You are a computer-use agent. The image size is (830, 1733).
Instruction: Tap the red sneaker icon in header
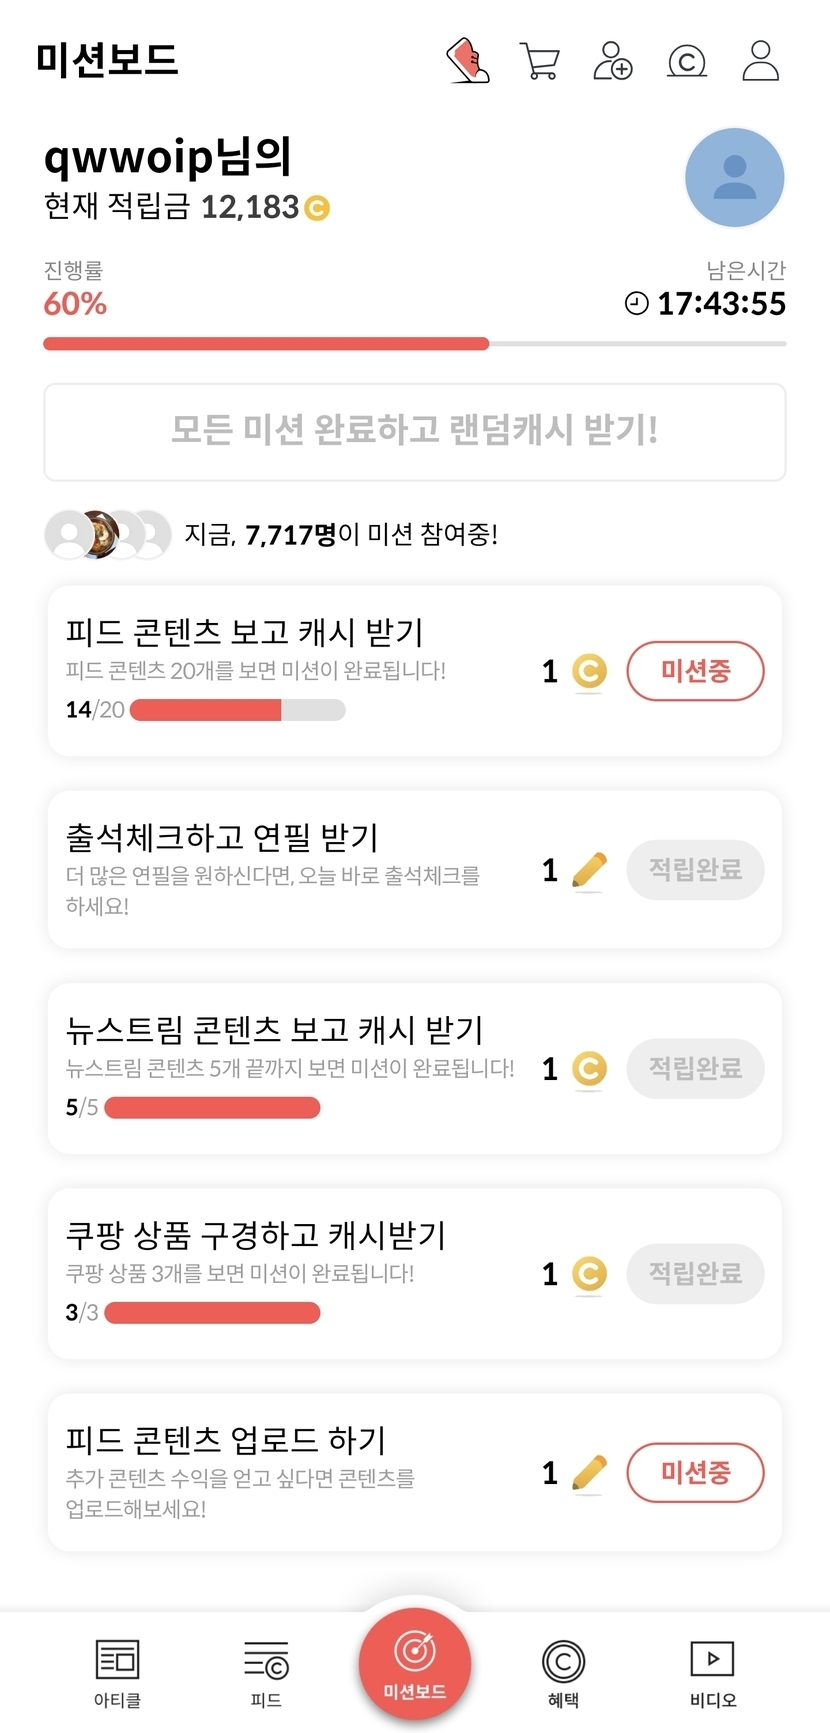click(x=467, y=61)
